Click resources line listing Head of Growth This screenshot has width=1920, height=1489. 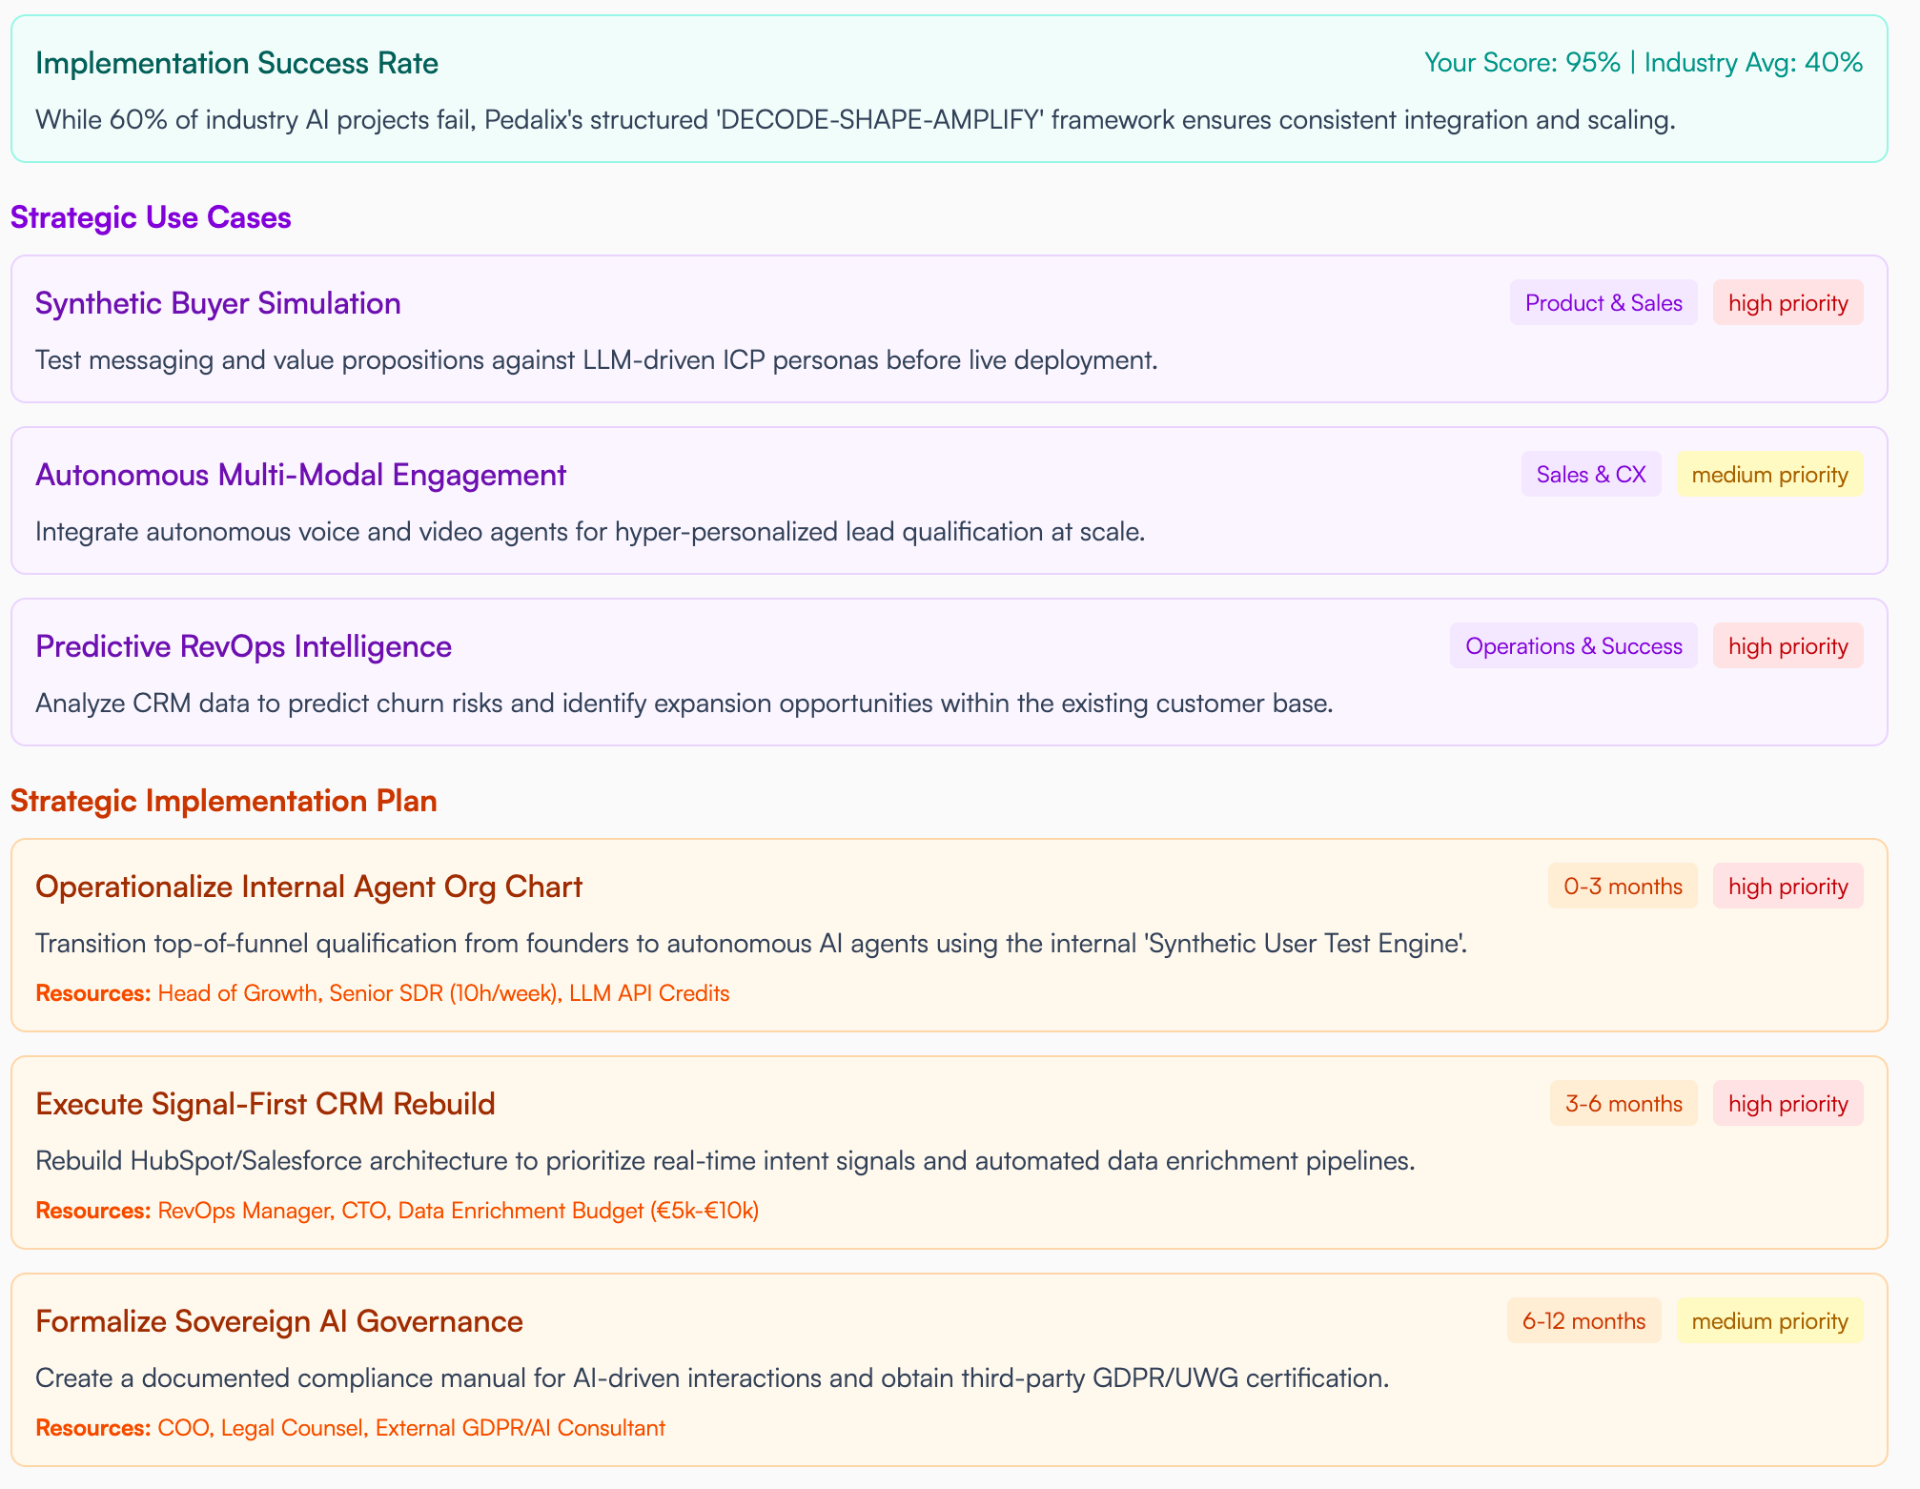pyautogui.click(x=382, y=993)
